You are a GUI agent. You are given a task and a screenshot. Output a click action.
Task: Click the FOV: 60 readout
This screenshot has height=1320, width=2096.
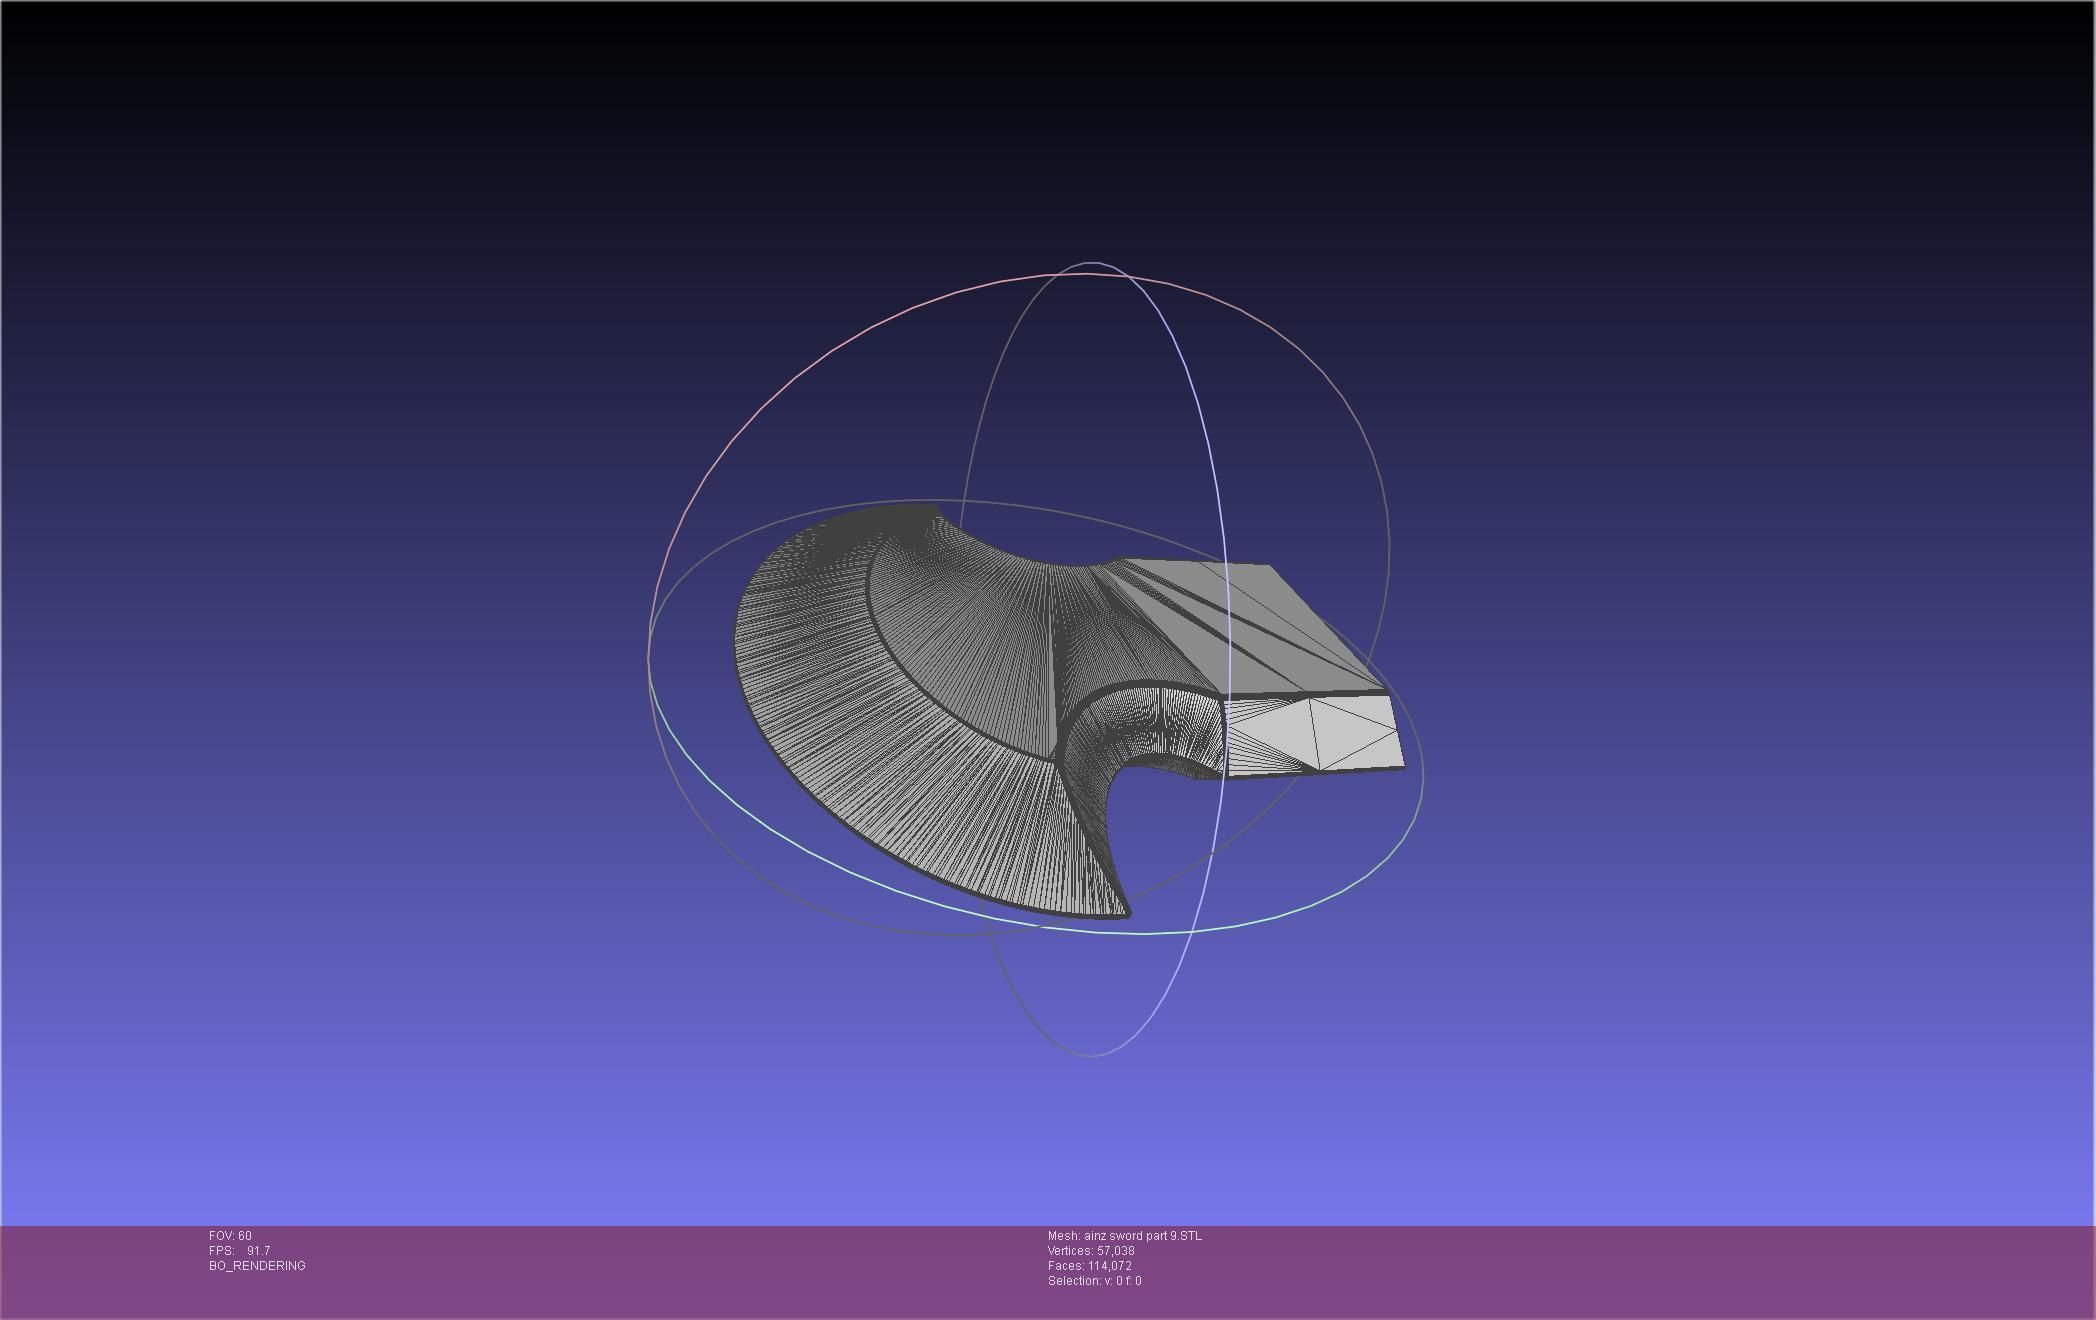point(230,1236)
